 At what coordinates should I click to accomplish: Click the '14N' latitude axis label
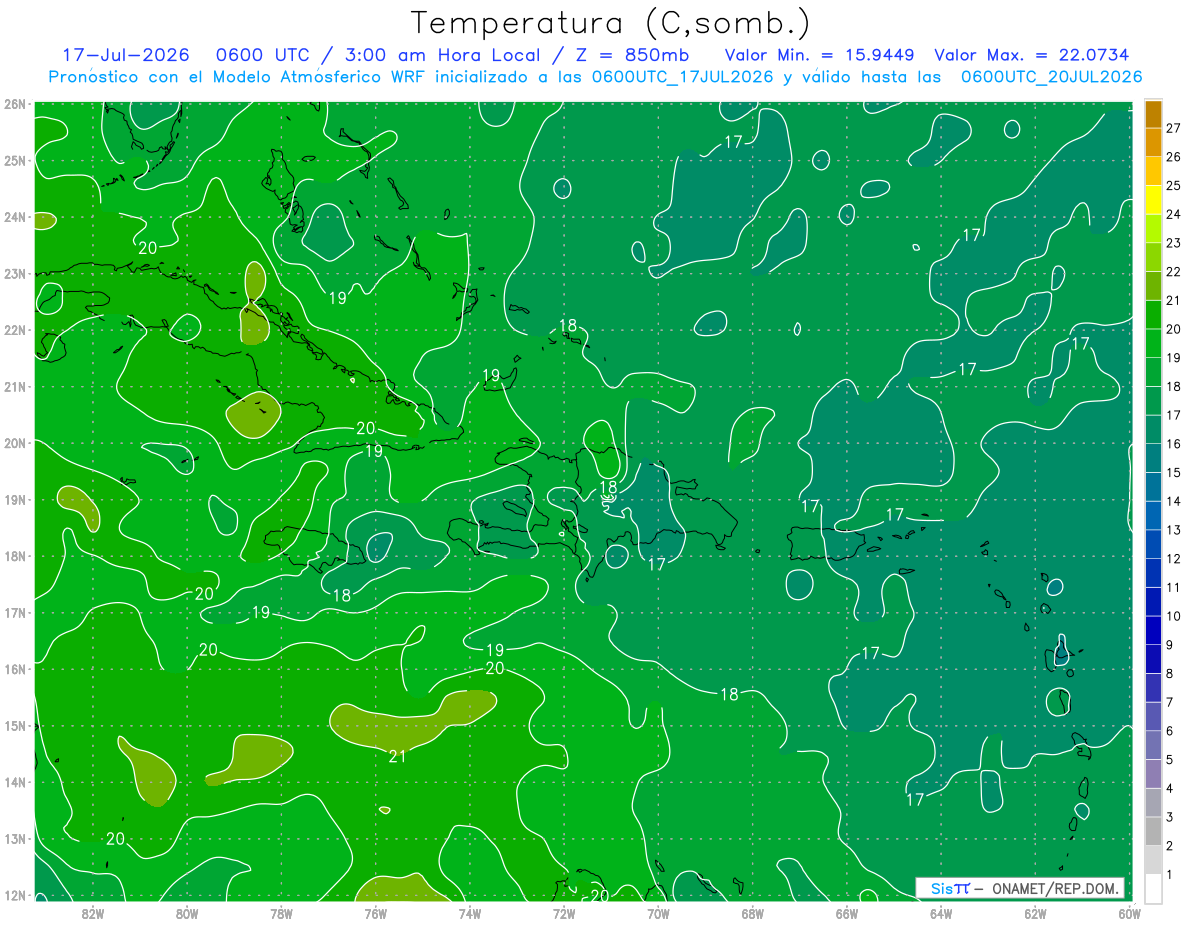[15, 782]
